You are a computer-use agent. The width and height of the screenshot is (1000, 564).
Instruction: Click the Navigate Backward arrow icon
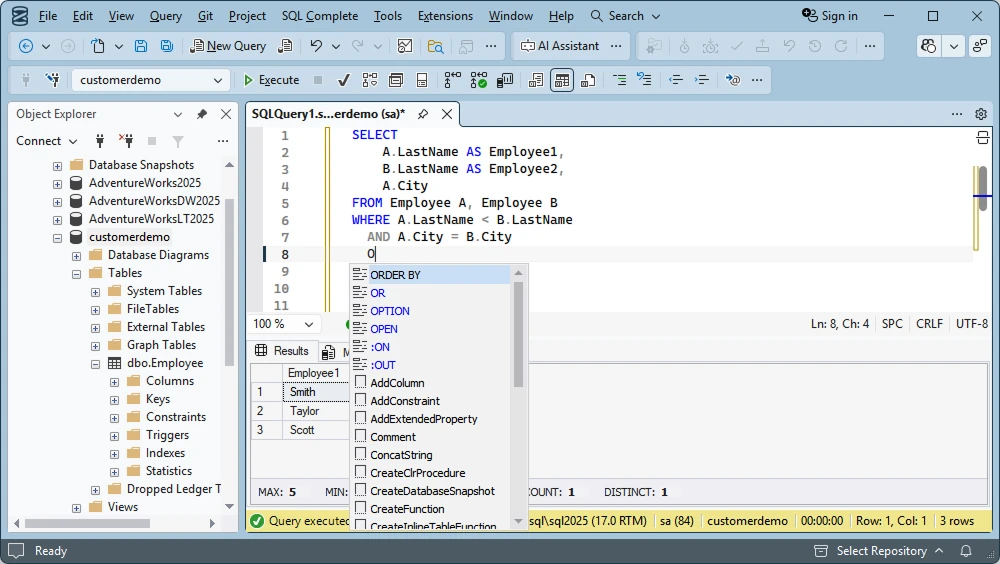pyautogui.click(x=26, y=46)
